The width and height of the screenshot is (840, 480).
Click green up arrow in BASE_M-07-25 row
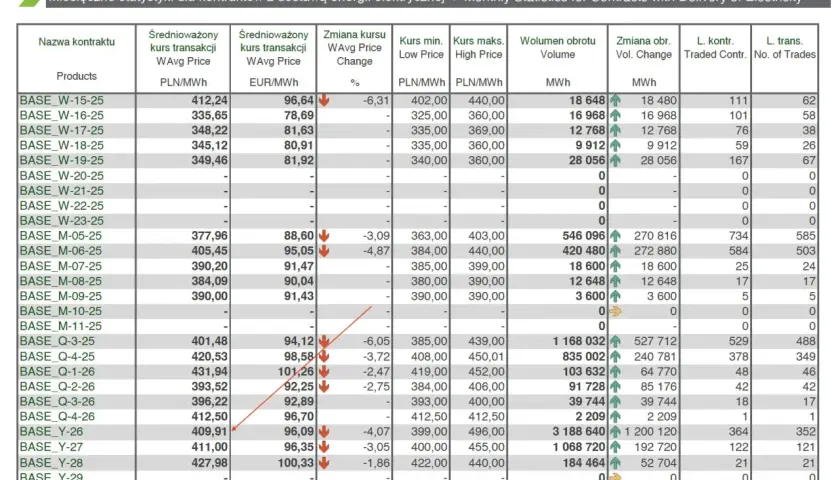tap(615, 266)
